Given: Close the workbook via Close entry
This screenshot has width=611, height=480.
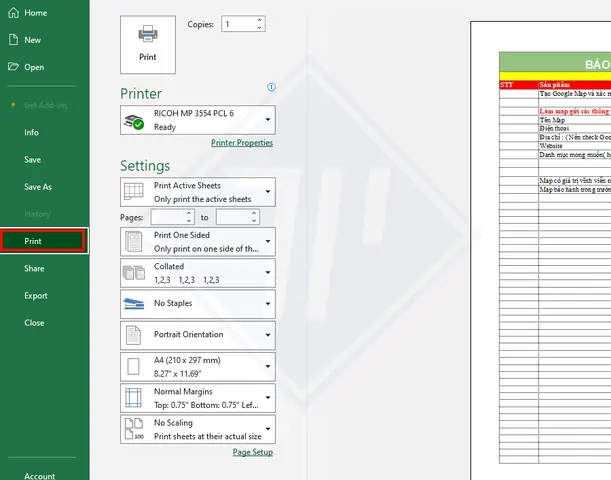Looking at the screenshot, I should [x=34, y=323].
